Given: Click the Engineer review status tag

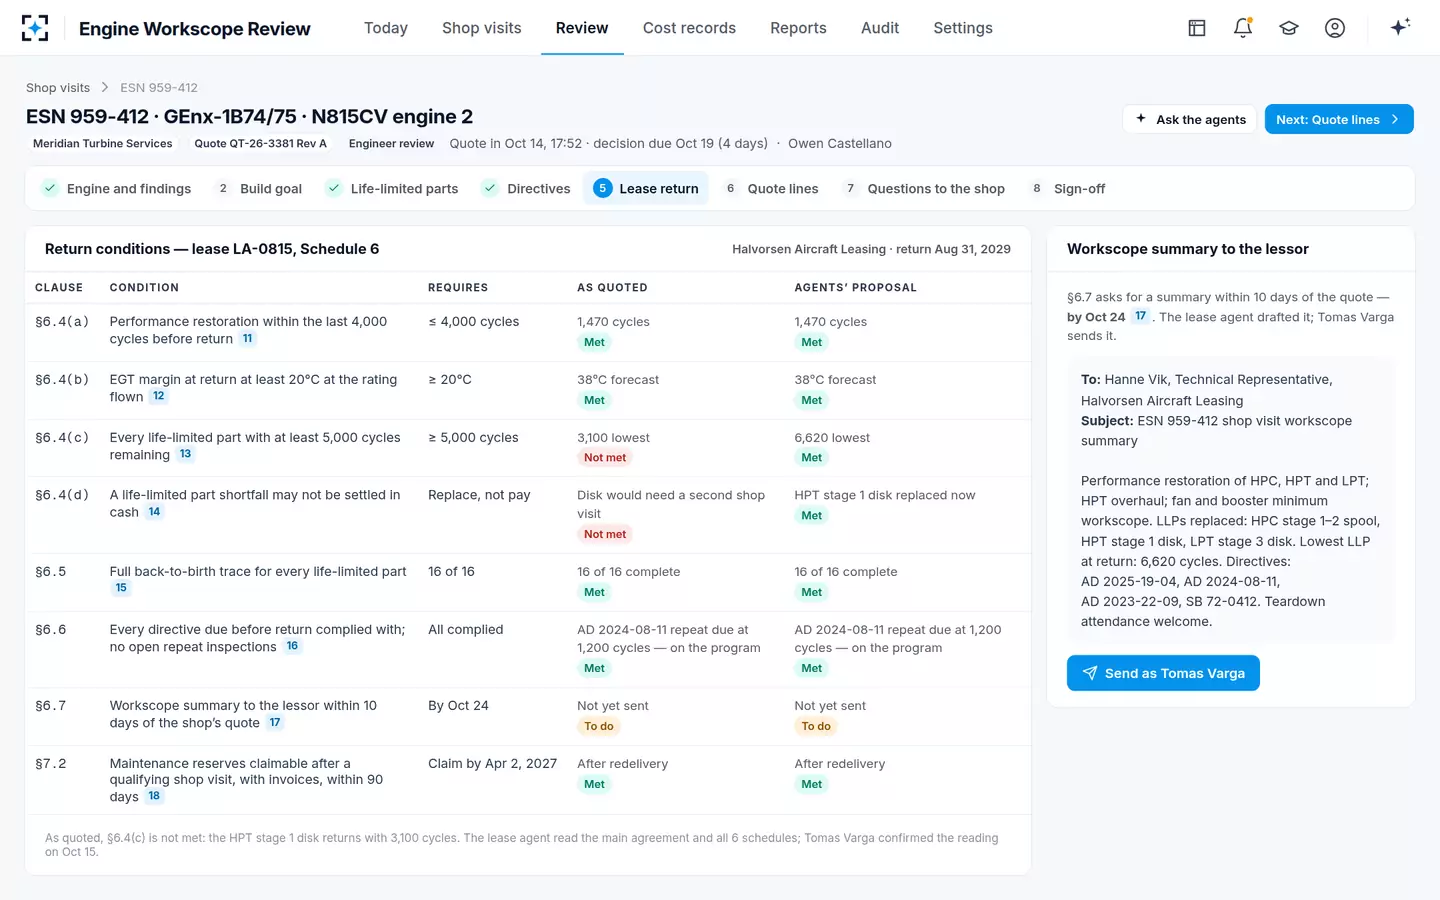Looking at the screenshot, I should pos(391,144).
